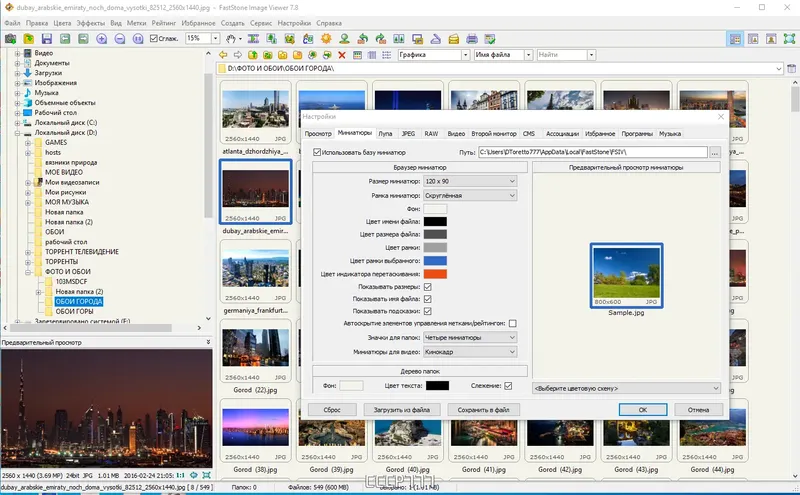Click the 'Сброс' button

(x=332, y=410)
